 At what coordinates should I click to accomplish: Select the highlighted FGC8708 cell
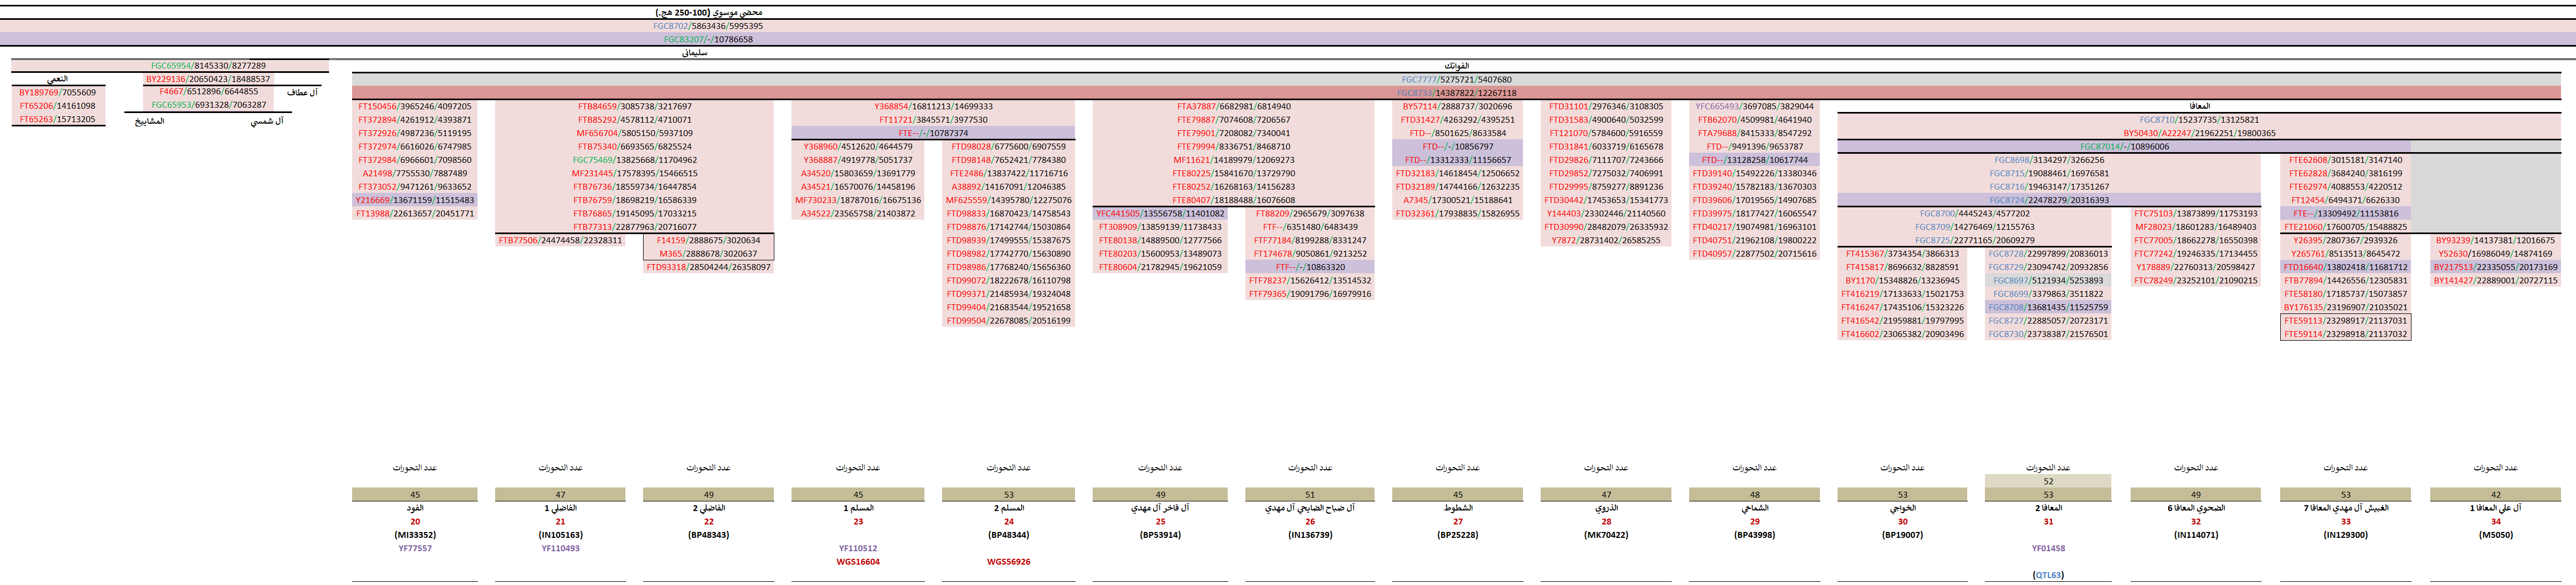click(2047, 307)
